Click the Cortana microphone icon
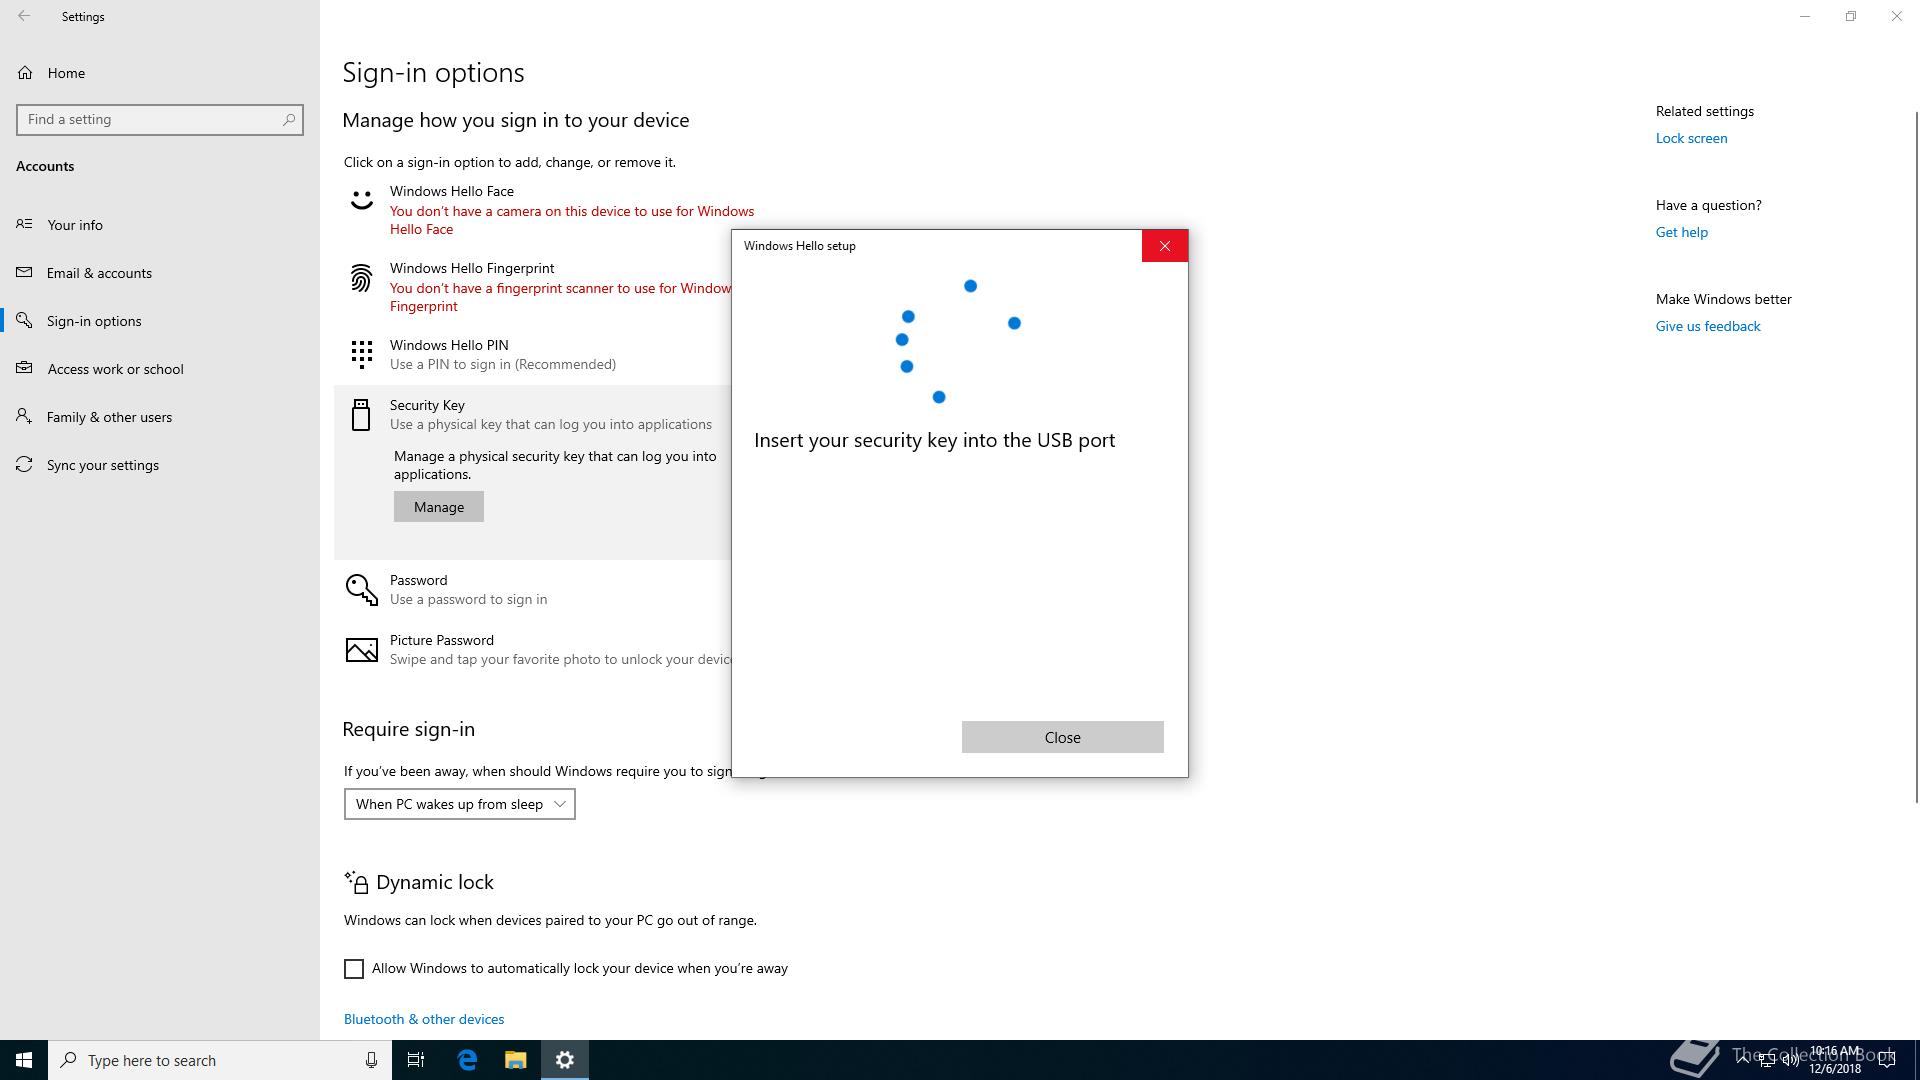Image resolution: width=1920 pixels, height=1080 pixels. point(371,1060)
